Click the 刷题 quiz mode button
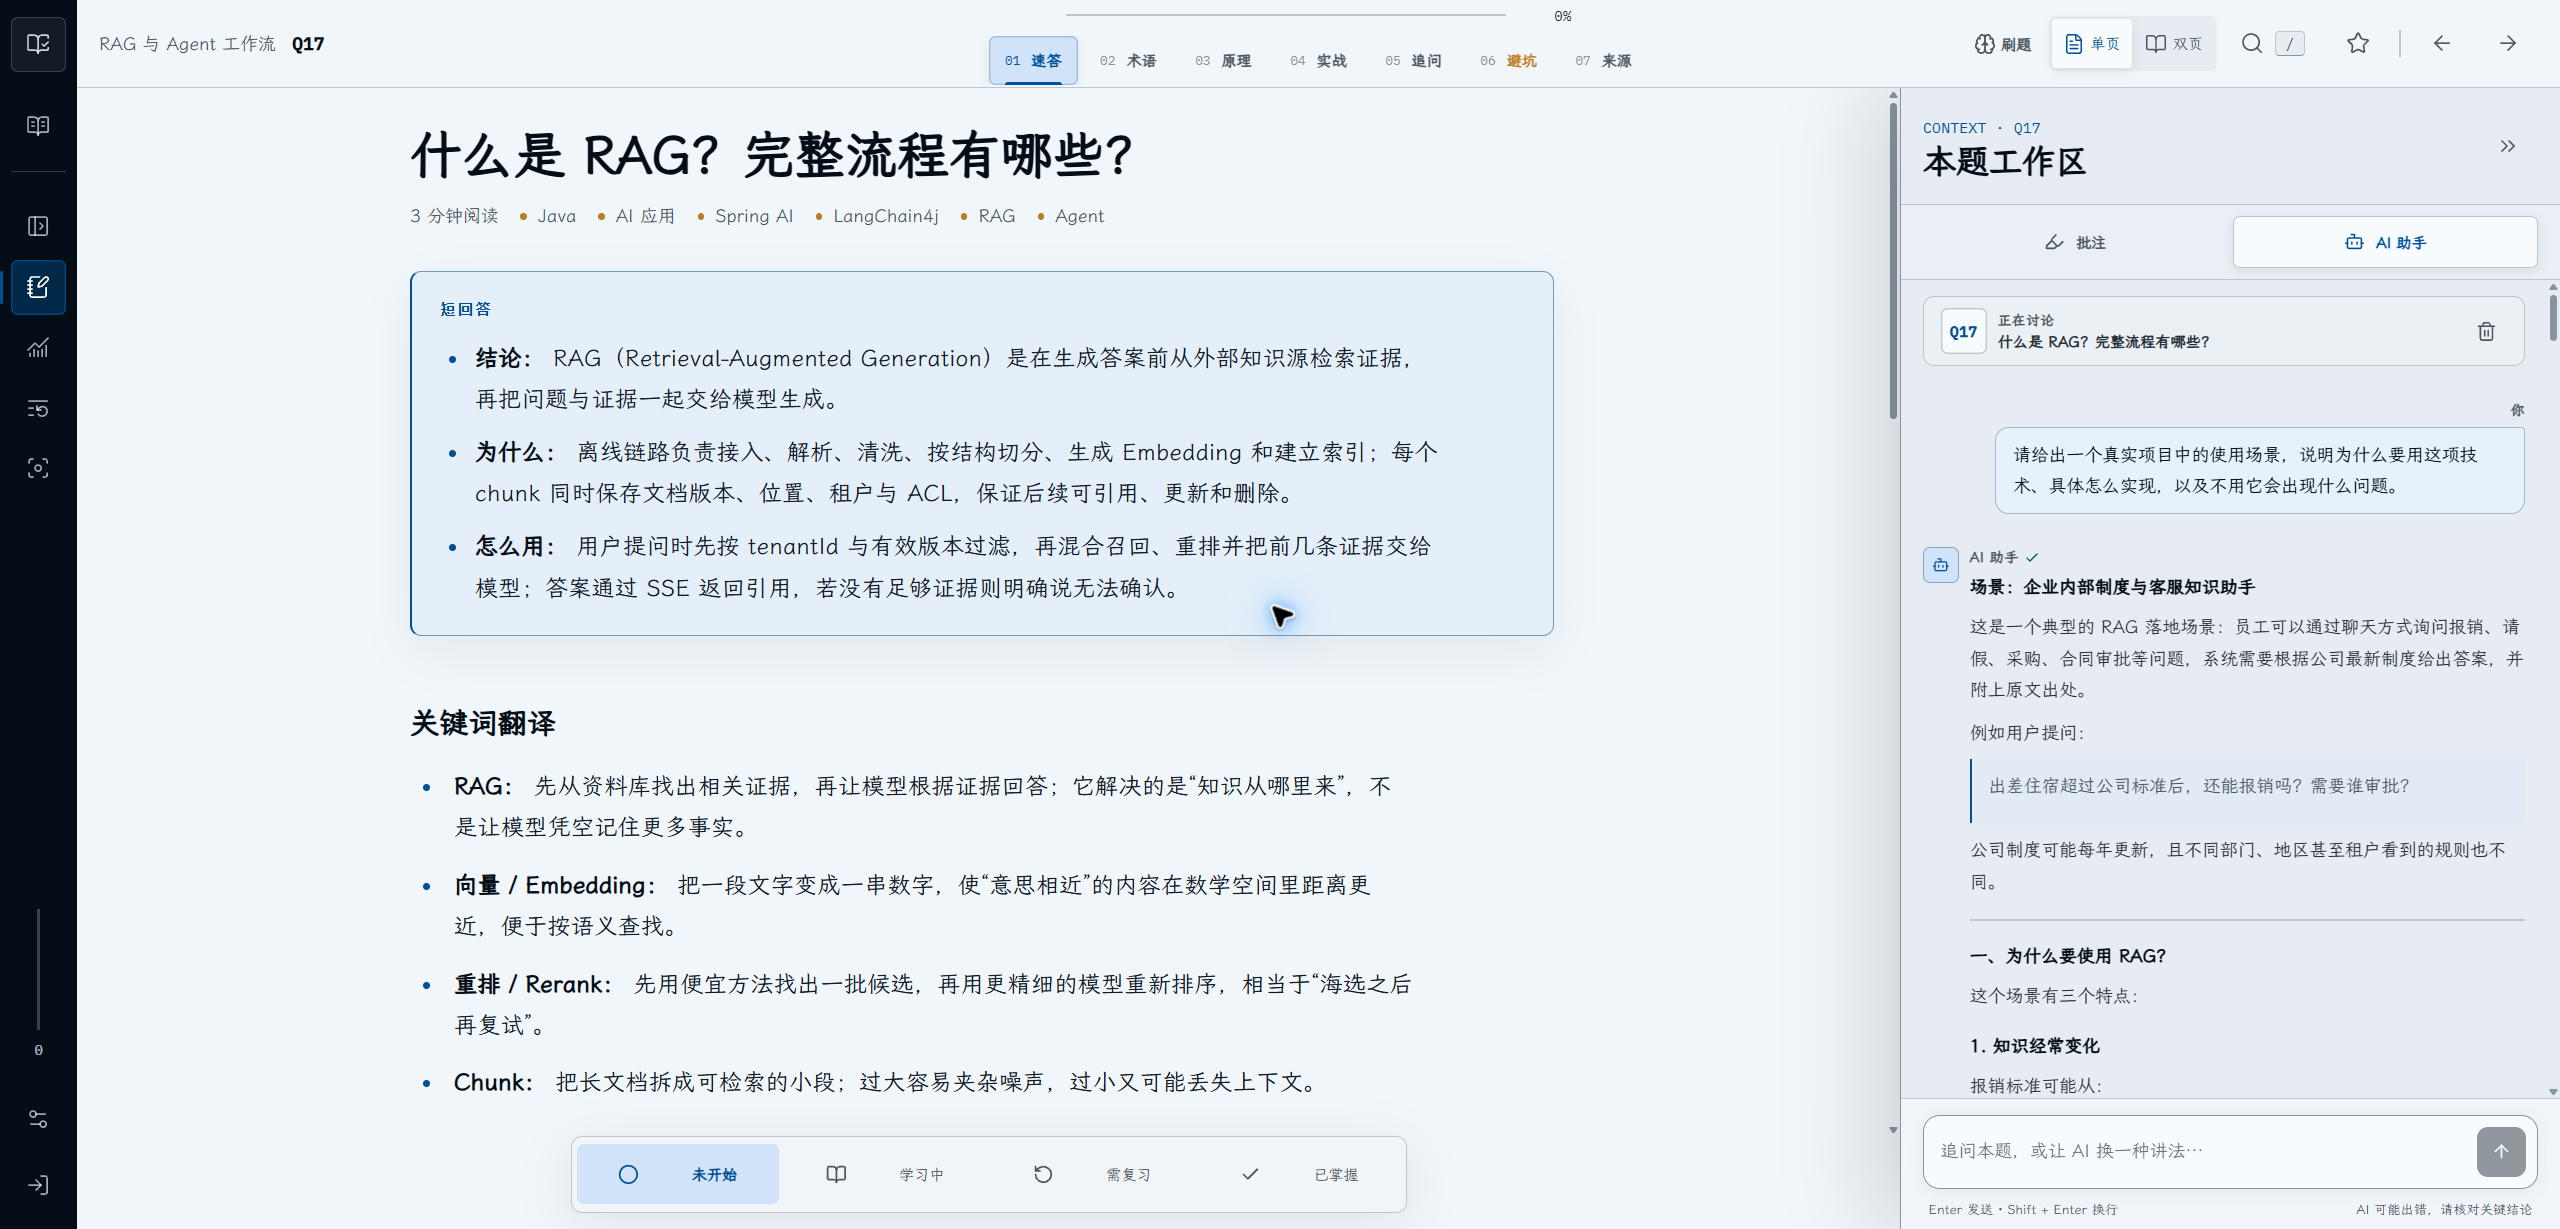Screen dimensions: 2560x1229 [2003, 44]
